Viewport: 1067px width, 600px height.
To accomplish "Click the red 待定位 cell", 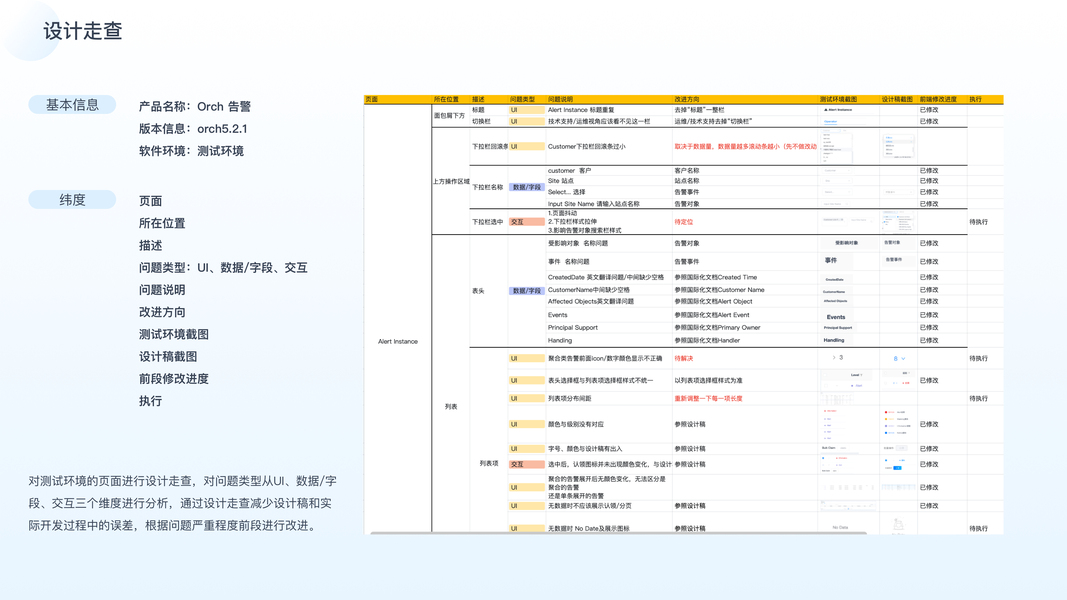I will click(683, 222).
